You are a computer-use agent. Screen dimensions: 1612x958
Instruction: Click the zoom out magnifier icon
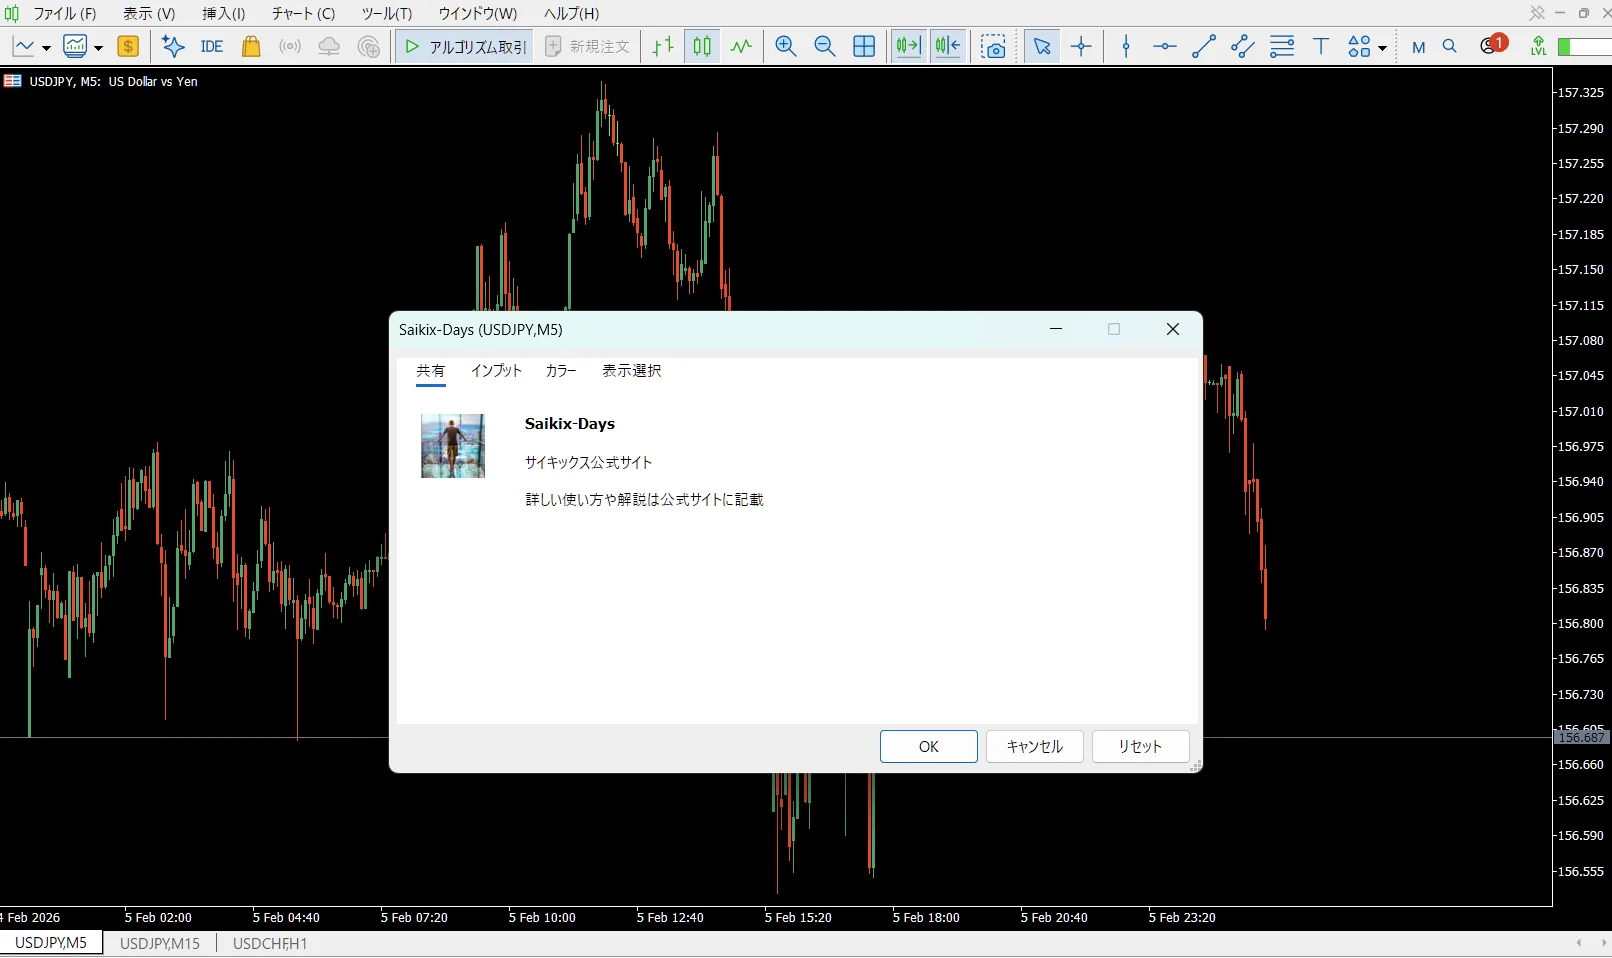[x=825, y=46]
